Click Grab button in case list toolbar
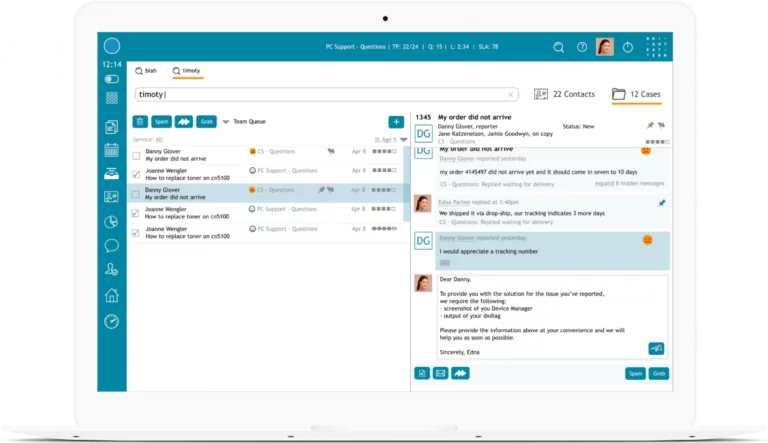The width and height of the screenshot is (768, 443). point(207,122)
